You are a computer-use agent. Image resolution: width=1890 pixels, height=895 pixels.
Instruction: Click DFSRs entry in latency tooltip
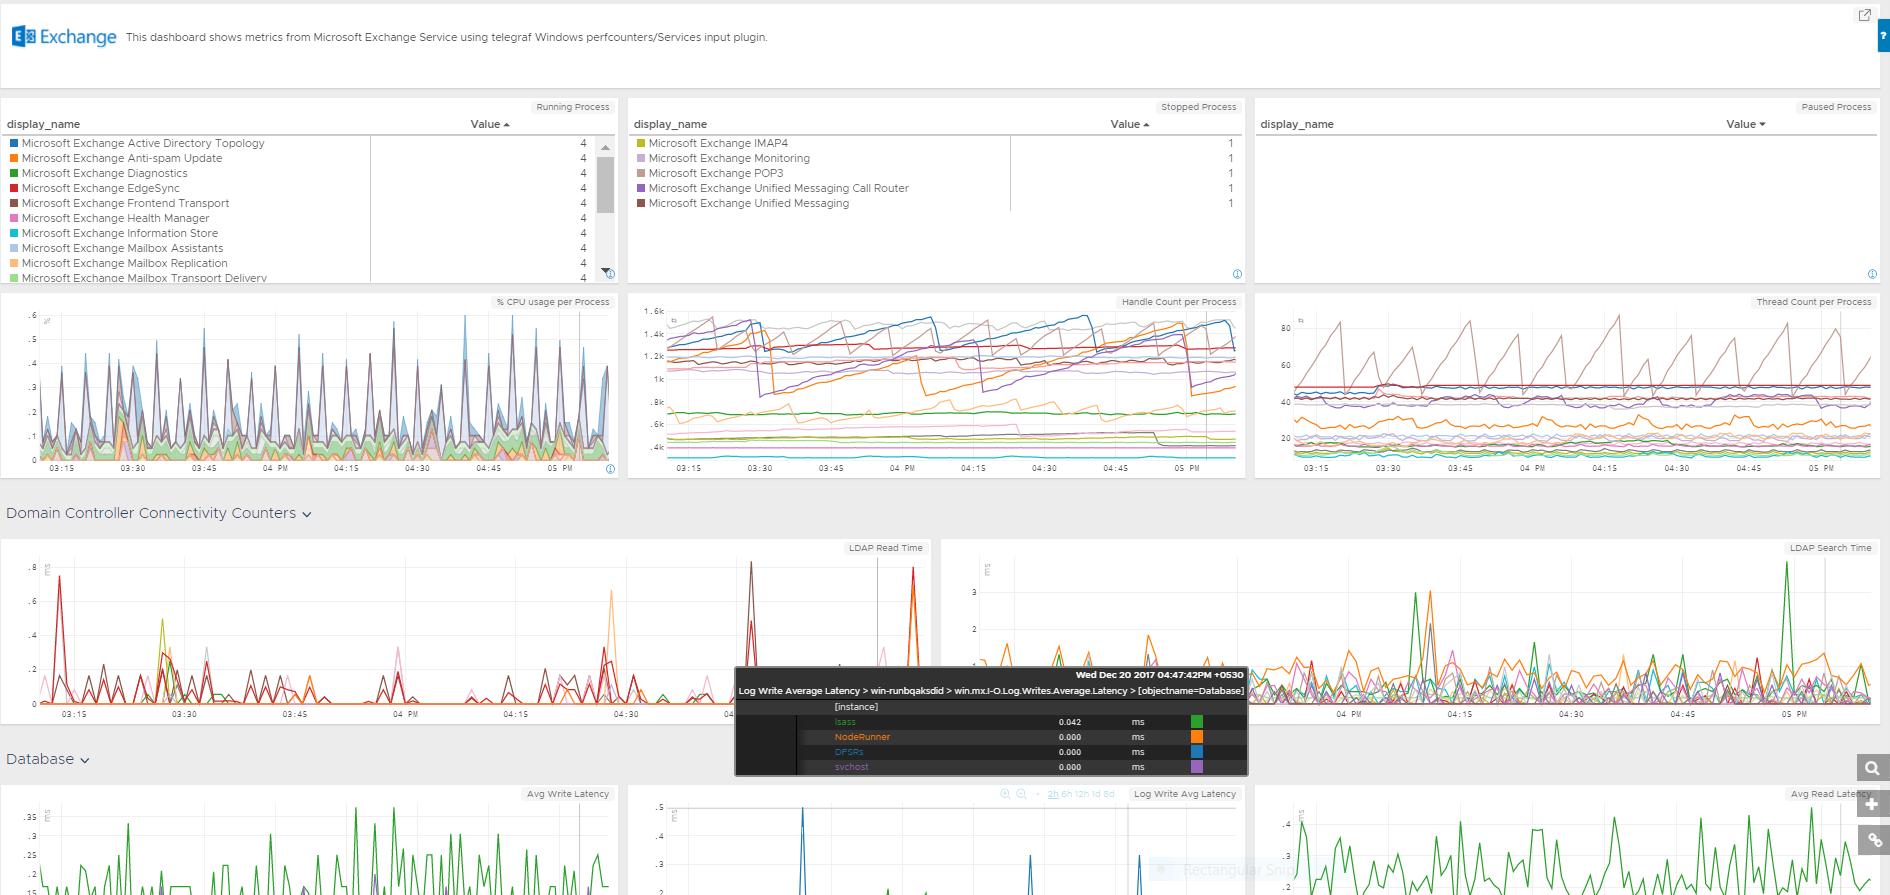coord(849,752)
